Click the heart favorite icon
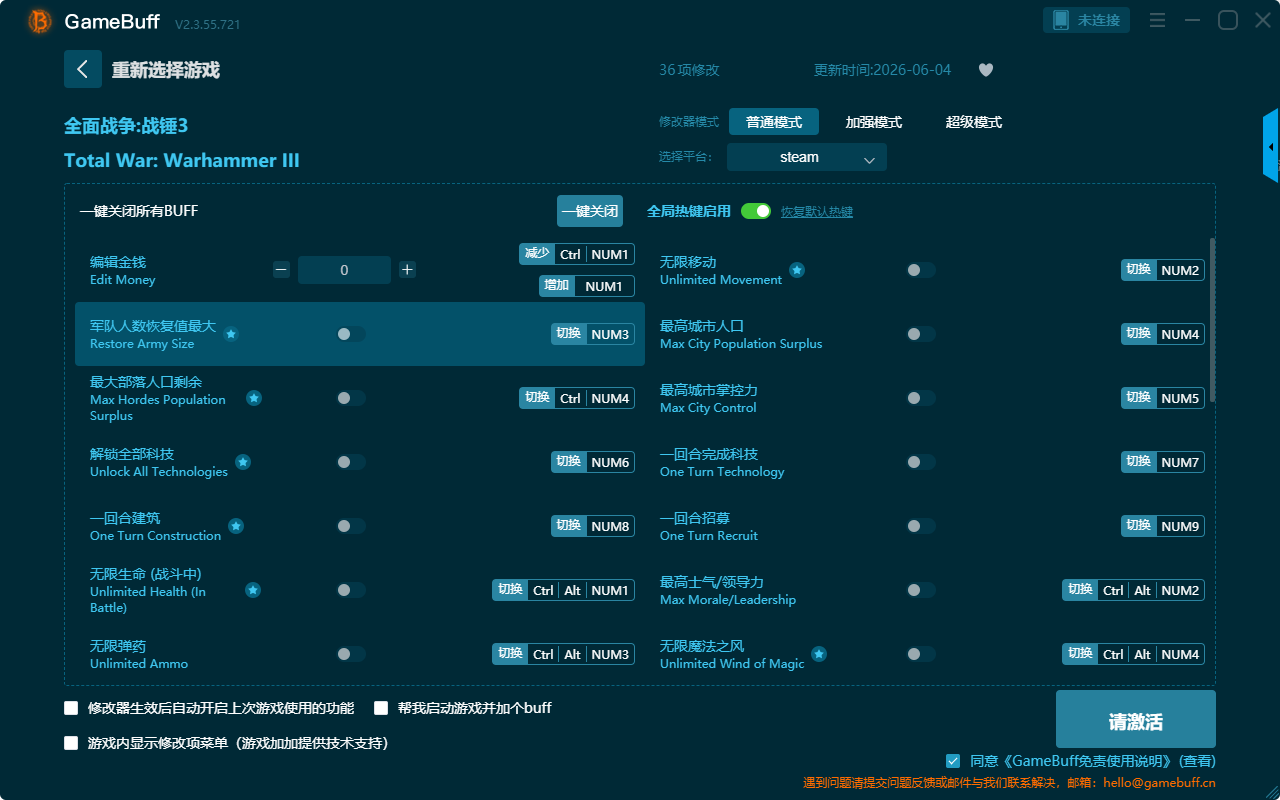Screen dimensions: 1280x800 pyautogui.click(x=986, y=70)
